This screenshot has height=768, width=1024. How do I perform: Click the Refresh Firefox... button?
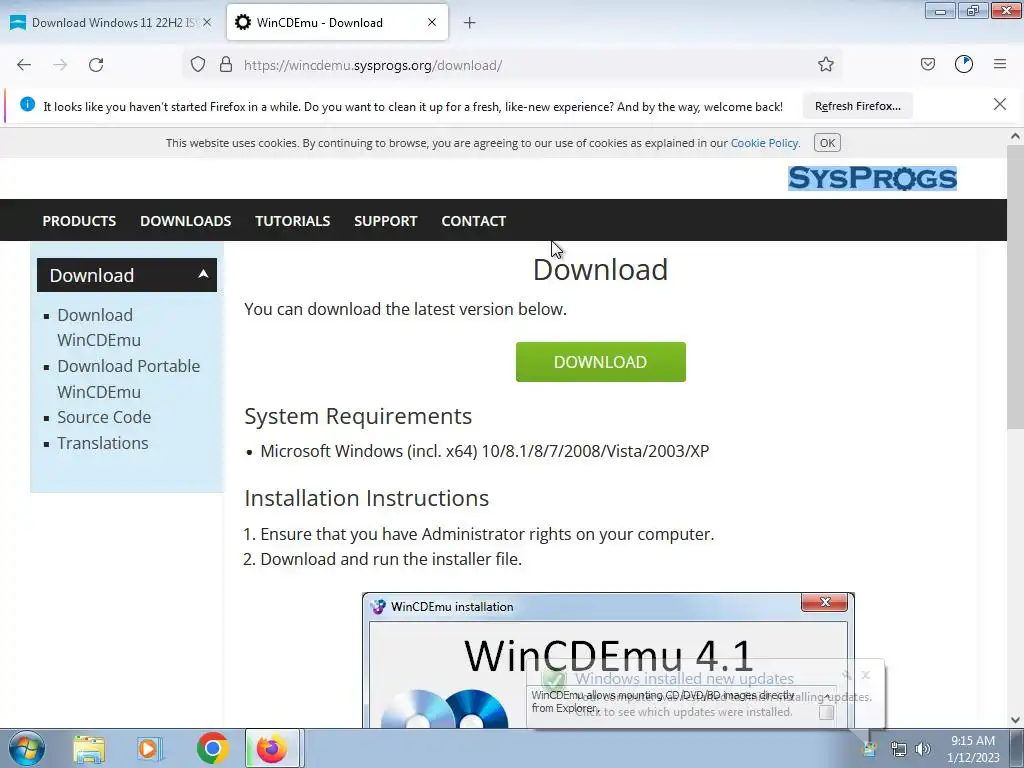pyautogui.click(x=857, y=106)
